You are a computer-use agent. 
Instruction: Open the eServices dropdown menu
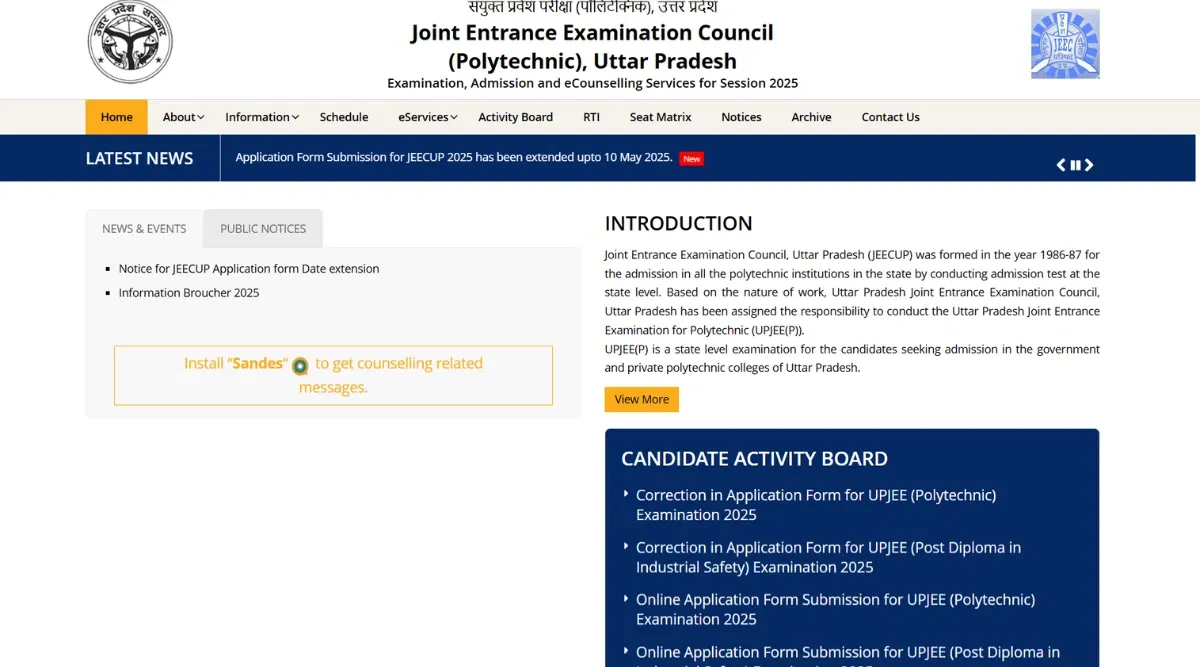[x=427, y=117]
